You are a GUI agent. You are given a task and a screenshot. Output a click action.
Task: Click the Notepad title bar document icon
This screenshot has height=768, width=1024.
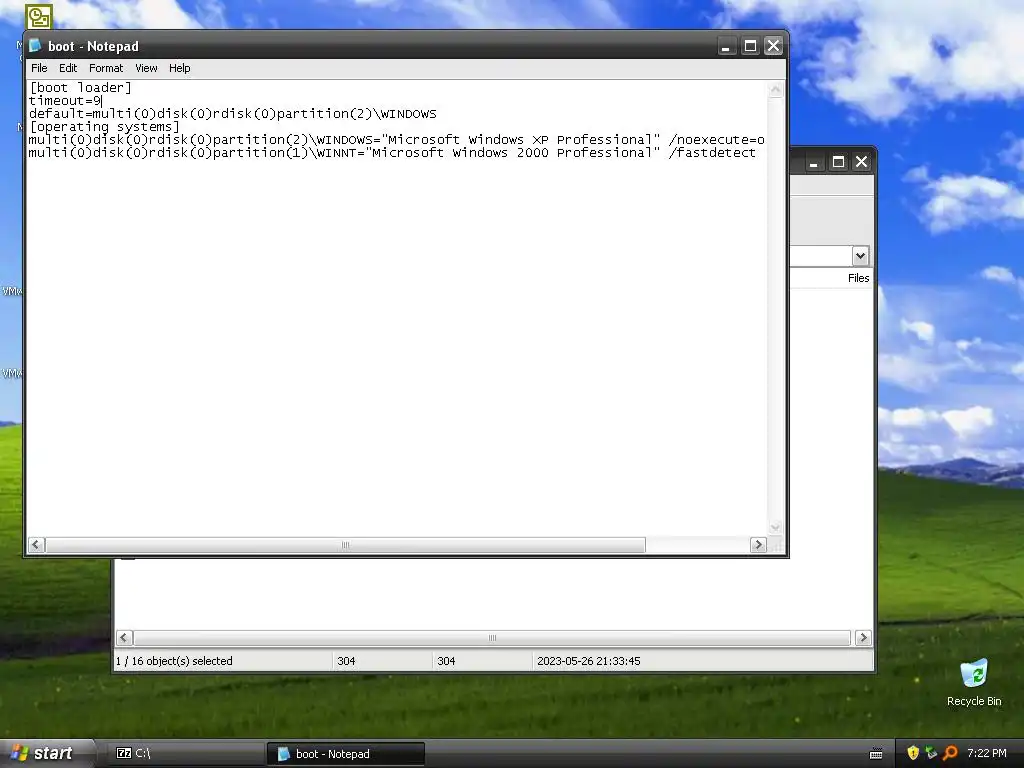point(35,46)
